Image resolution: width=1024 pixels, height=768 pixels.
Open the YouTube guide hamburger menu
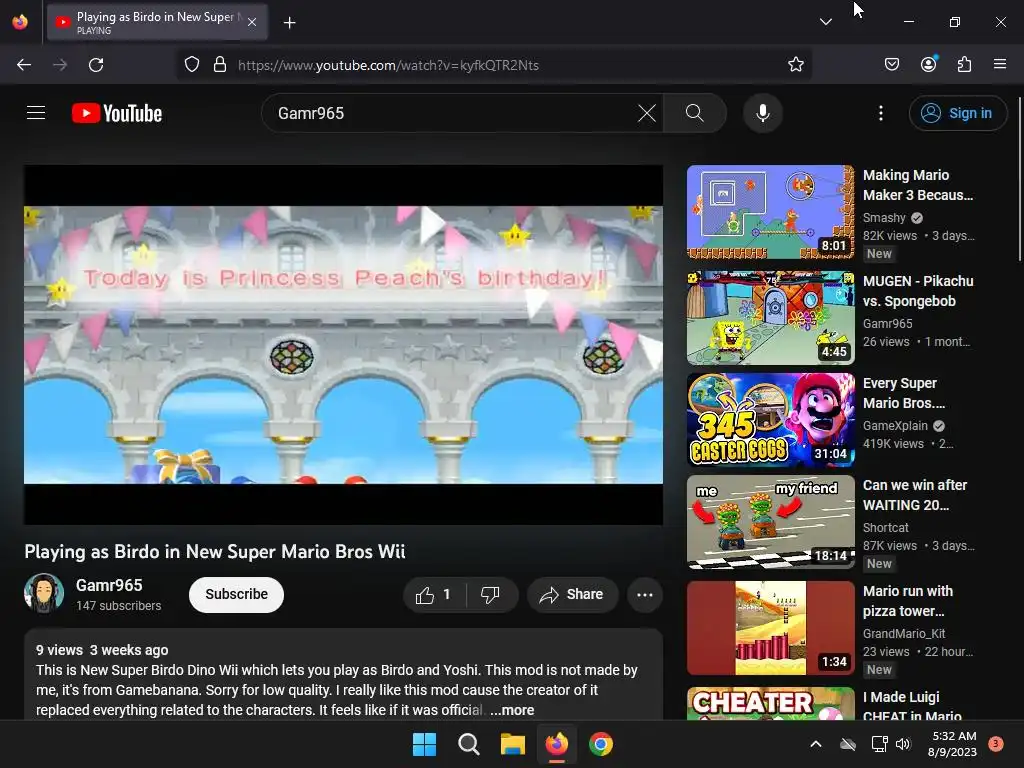coord(36,113)
